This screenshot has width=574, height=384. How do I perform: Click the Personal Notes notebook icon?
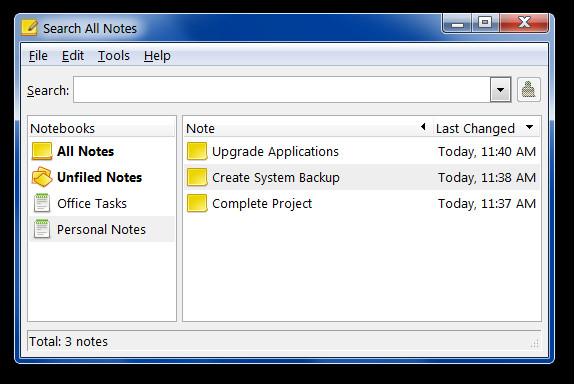[42, 229]
